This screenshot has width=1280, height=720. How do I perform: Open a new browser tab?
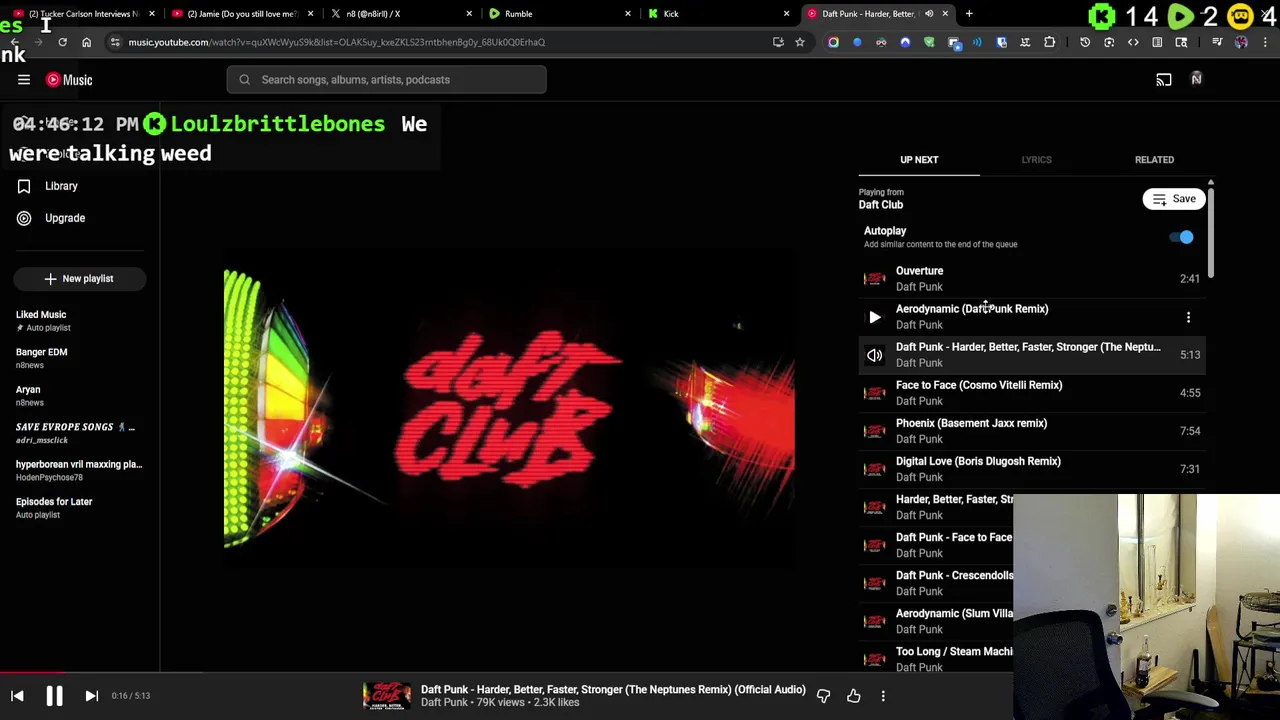[x=969, y=14]
